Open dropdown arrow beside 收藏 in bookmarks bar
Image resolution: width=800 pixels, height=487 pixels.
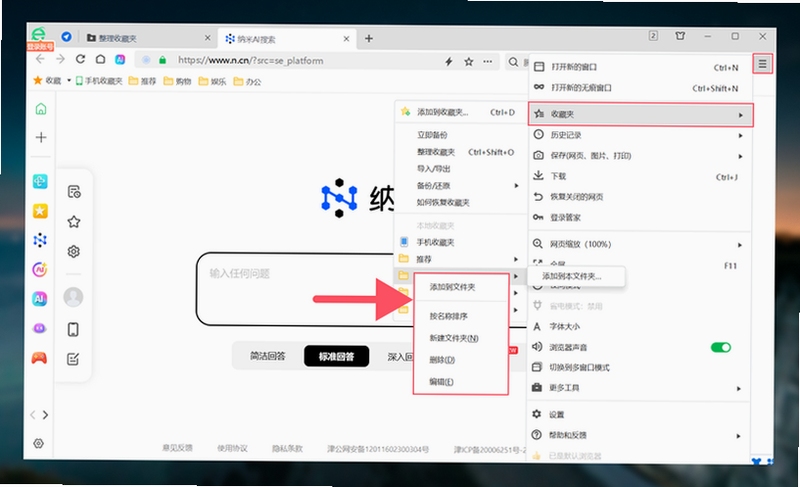[69, 81]
